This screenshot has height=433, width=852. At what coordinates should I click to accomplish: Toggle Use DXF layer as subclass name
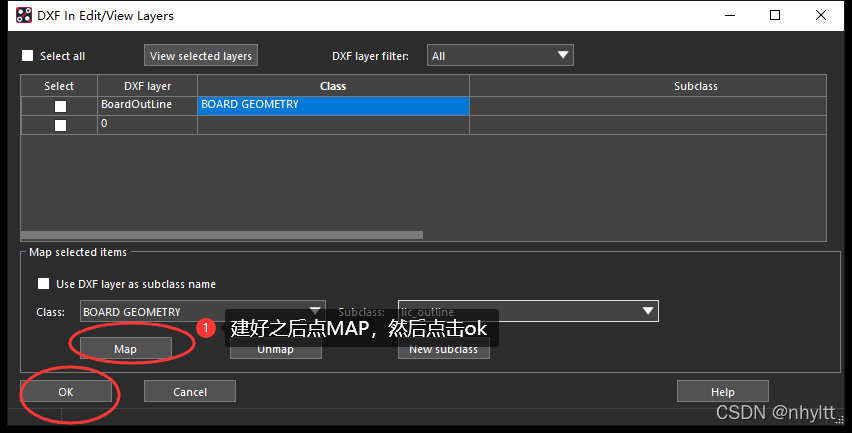click(x=43, y=284)
